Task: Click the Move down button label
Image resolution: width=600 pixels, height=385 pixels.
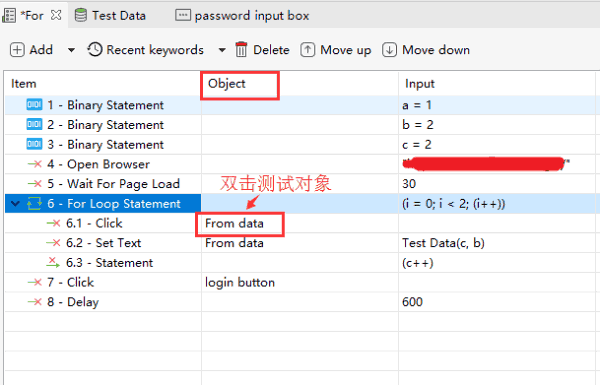Action: [436, 50]
